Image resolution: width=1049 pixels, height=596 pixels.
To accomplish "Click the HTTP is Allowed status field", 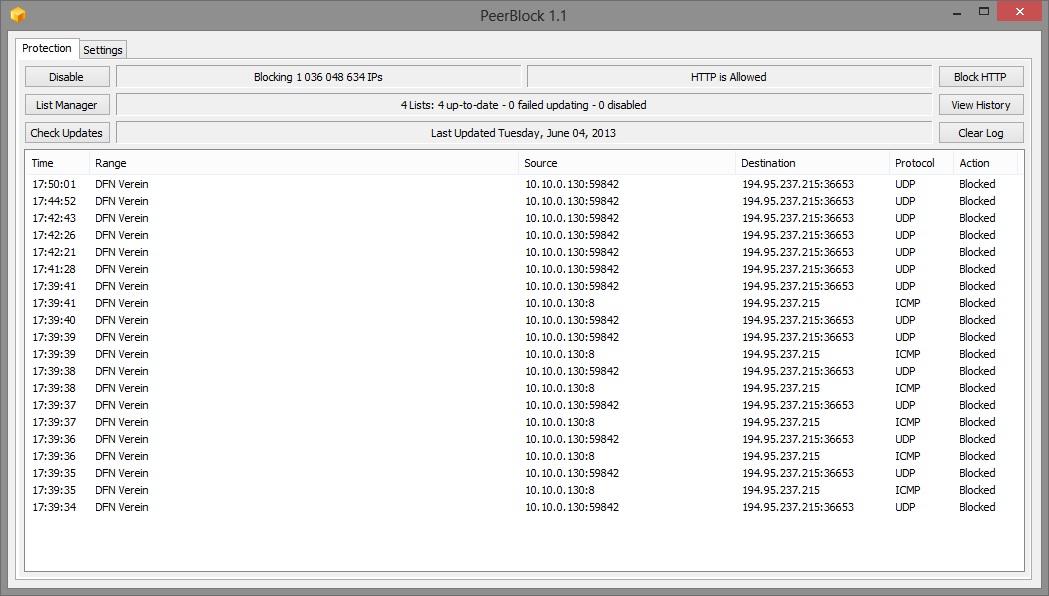I will [729, 77].
